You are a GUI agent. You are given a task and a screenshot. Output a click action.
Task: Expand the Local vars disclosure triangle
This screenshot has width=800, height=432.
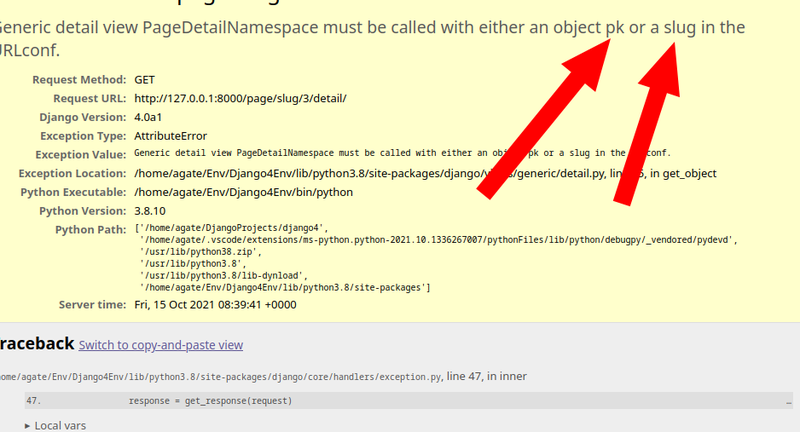point(28,426)
